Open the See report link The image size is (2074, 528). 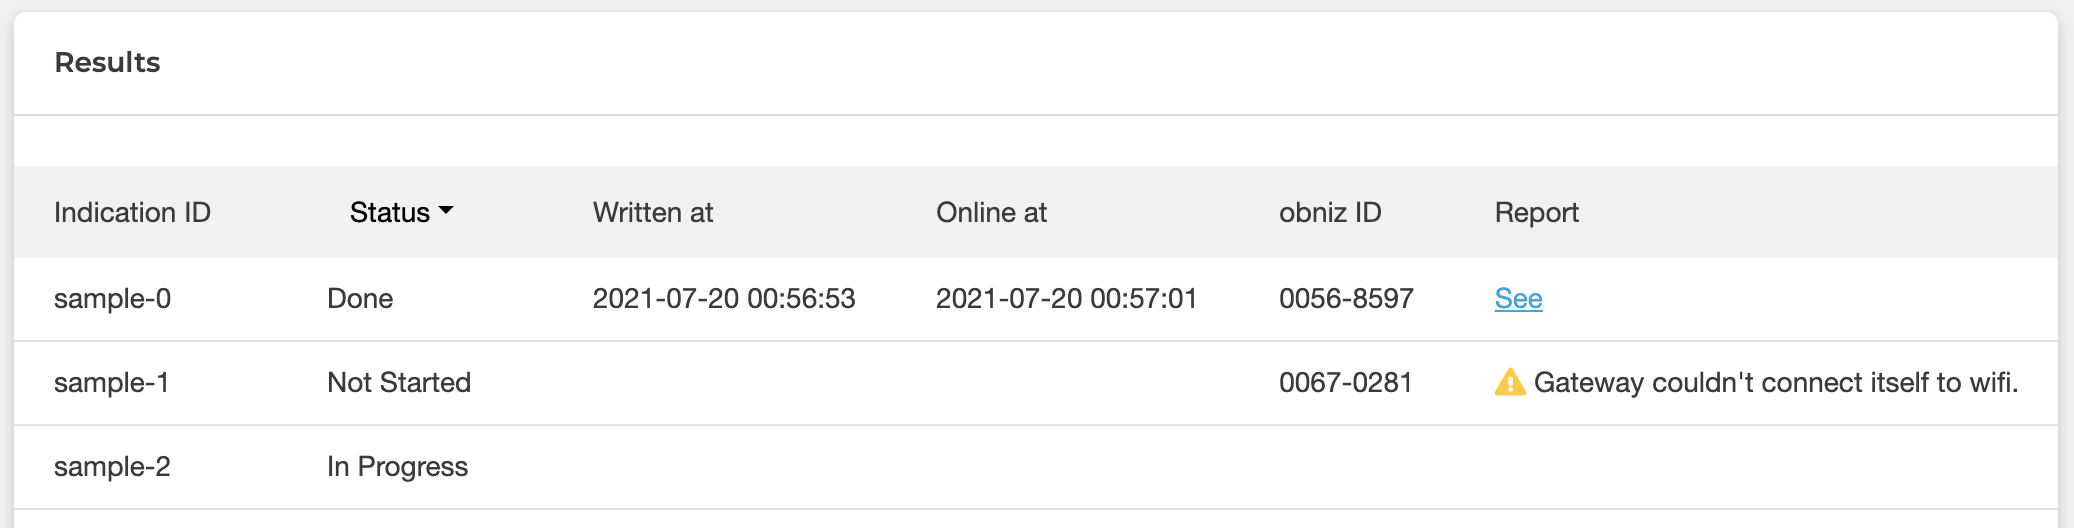pyautogui.click(x=1518, y=299)
